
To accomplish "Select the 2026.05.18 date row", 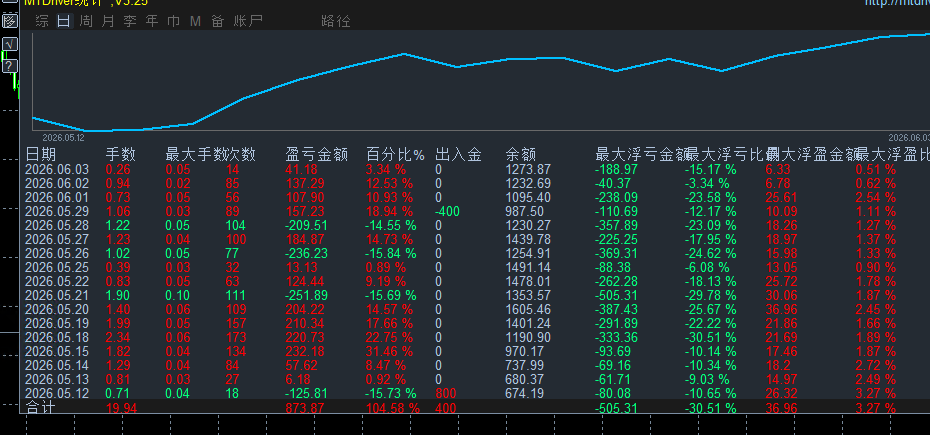I will click(57, 337).
